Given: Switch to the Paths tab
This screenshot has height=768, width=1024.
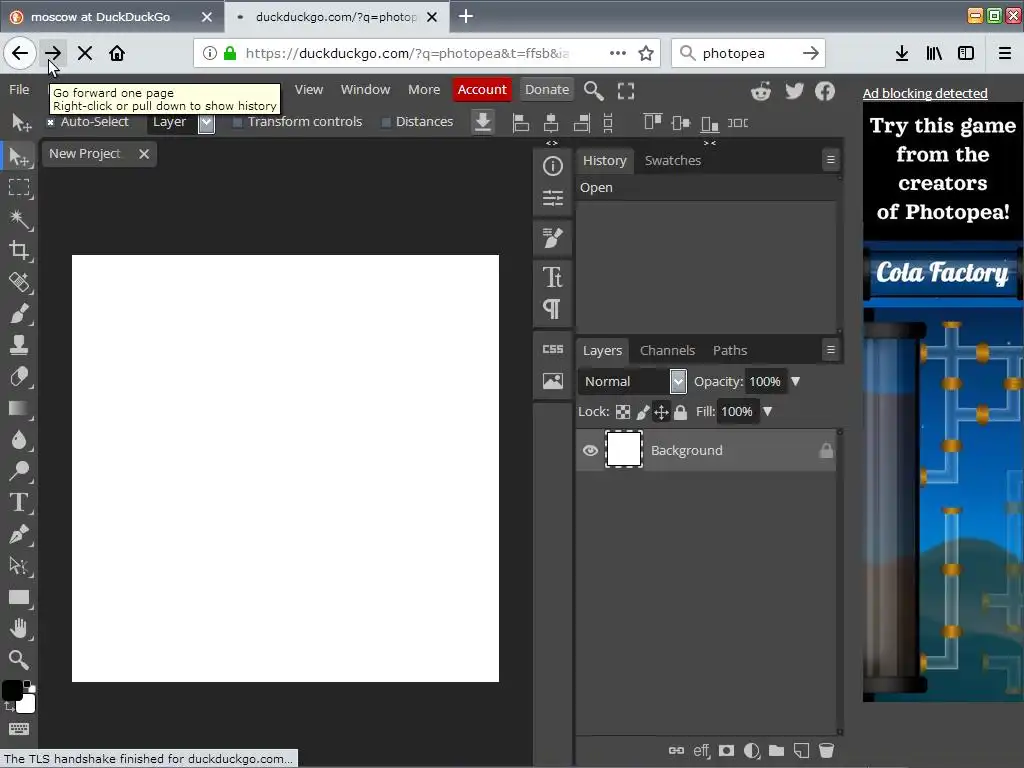Looking at the screenshot, I should pyautogui.click(x=729, y=351).
